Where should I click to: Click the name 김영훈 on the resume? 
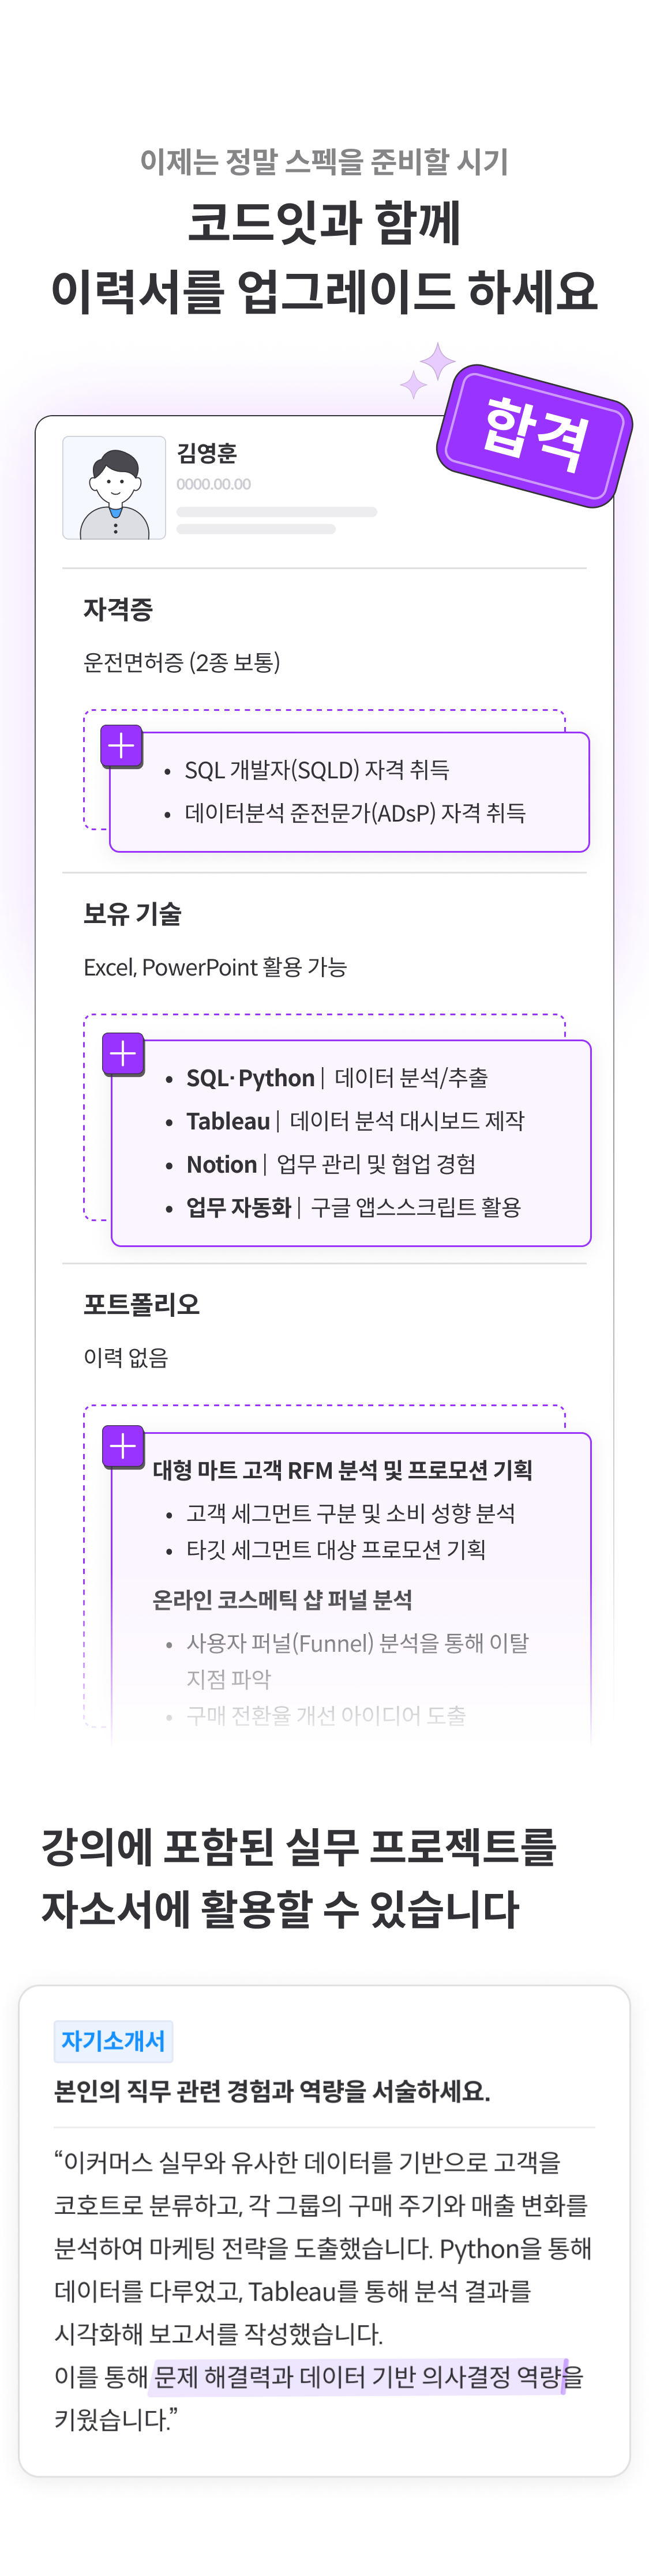[207, 454]
